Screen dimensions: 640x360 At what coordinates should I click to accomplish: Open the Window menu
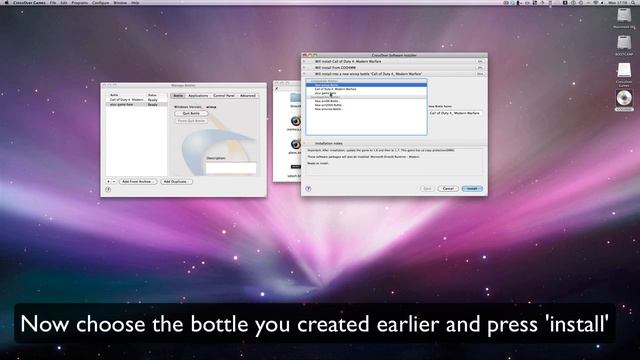click(120, 2)
